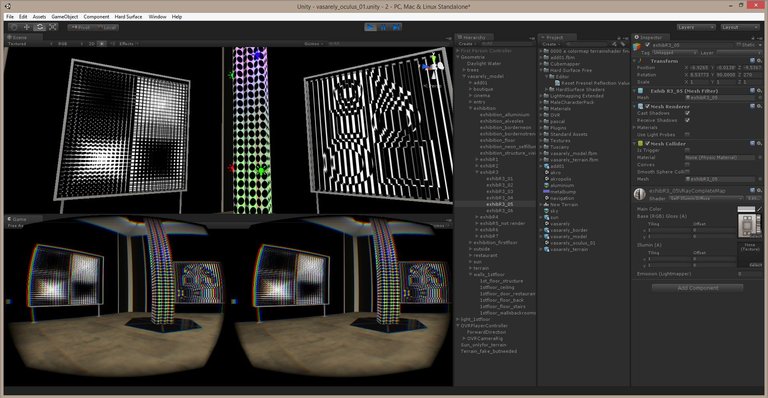Image resolution: width=768 pixels, height=398 pixels.
Task: Click the Play button
Action: pyautogui.click(x=371, y=27)
